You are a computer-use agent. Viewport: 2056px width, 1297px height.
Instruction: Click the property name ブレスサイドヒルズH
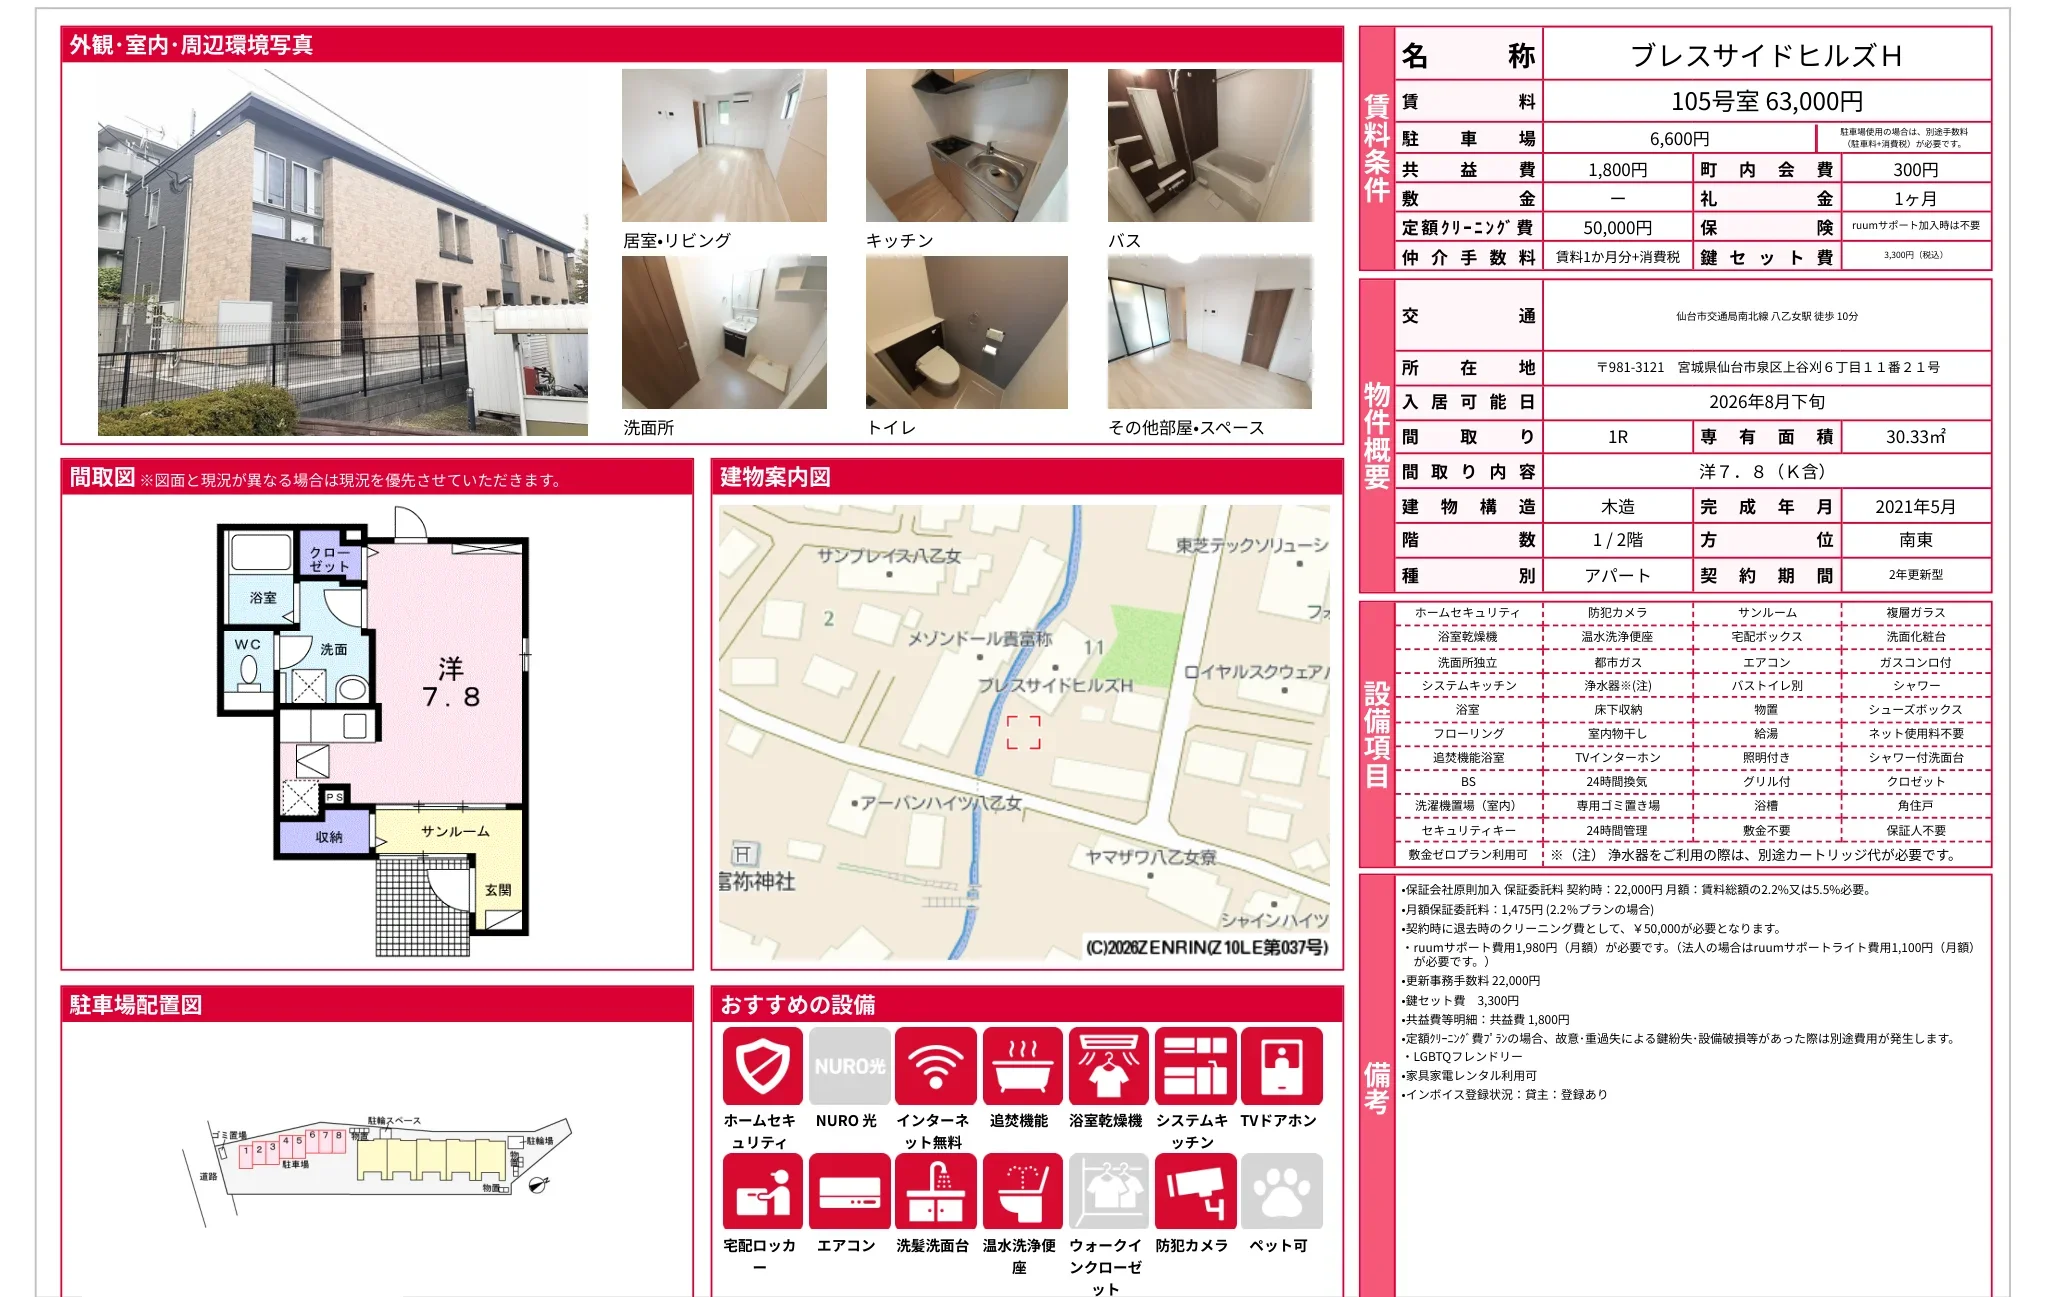pos(1766,55)
